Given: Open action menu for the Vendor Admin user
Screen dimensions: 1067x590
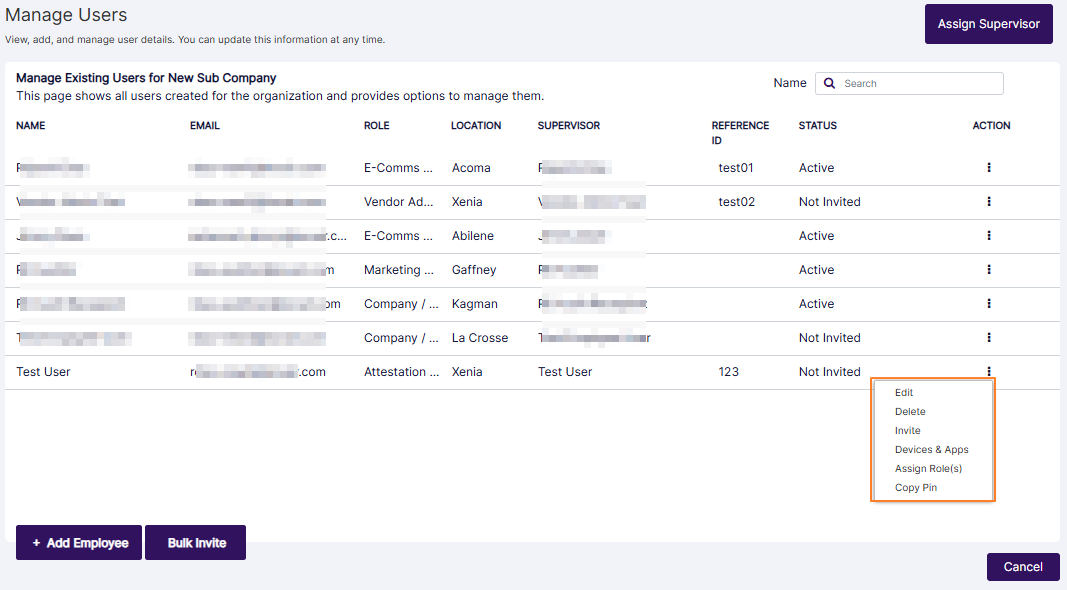Looking at the screenshot, I should pyautogui.click(x=988, y=201).
